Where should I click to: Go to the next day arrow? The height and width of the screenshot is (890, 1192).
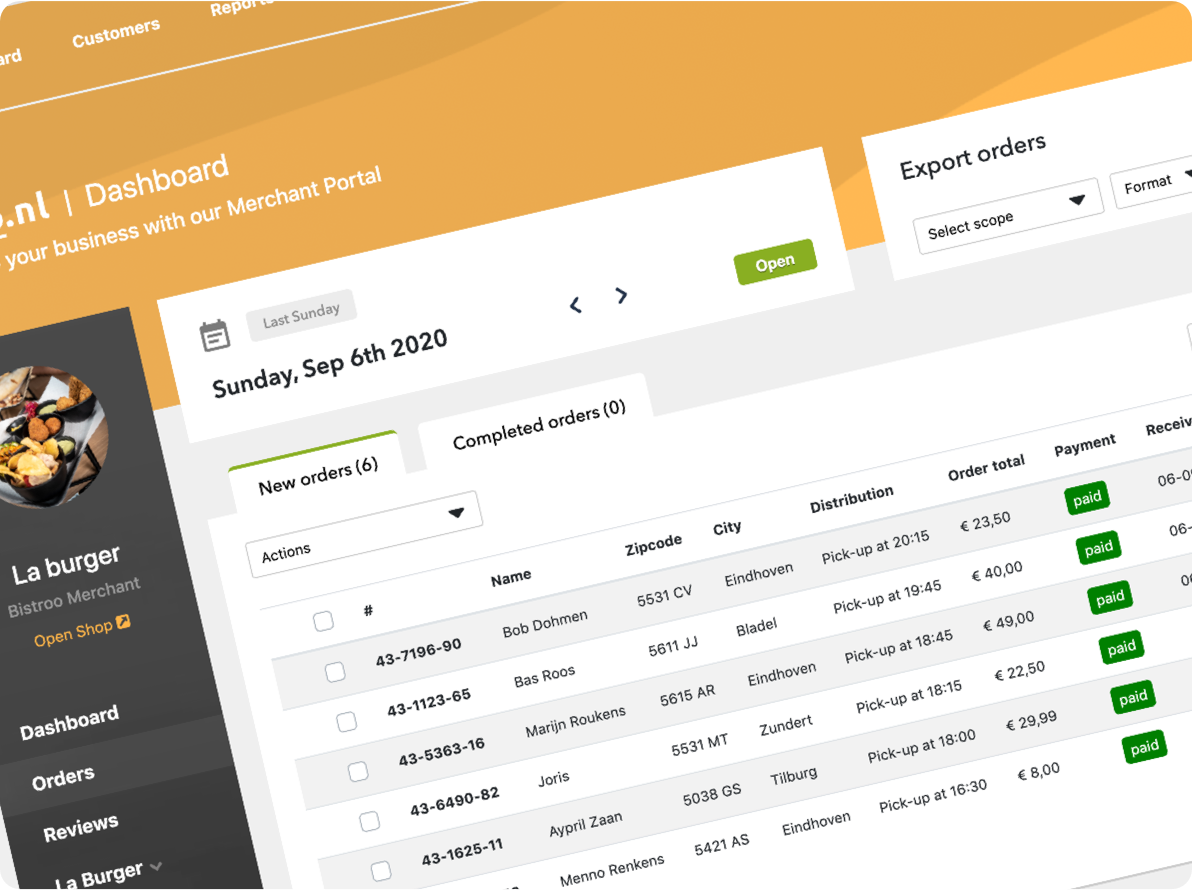point(621,295)
